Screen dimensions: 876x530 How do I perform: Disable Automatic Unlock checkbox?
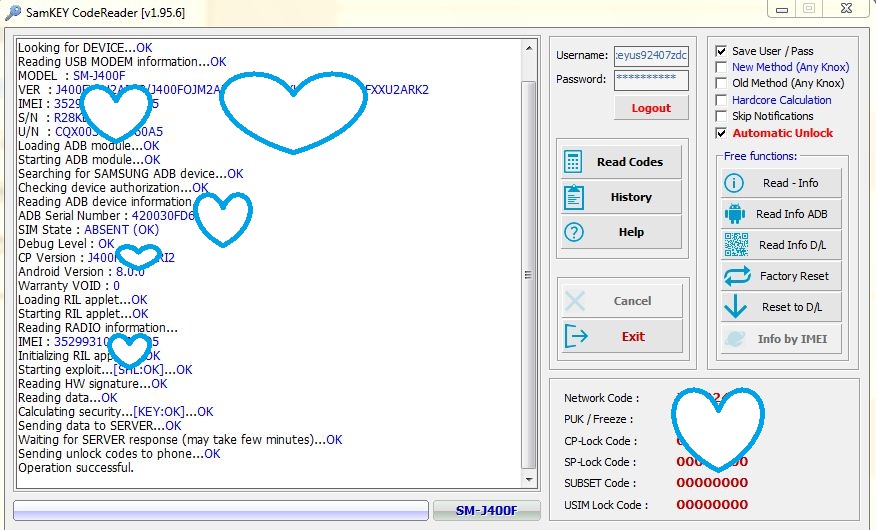(721, 133)
